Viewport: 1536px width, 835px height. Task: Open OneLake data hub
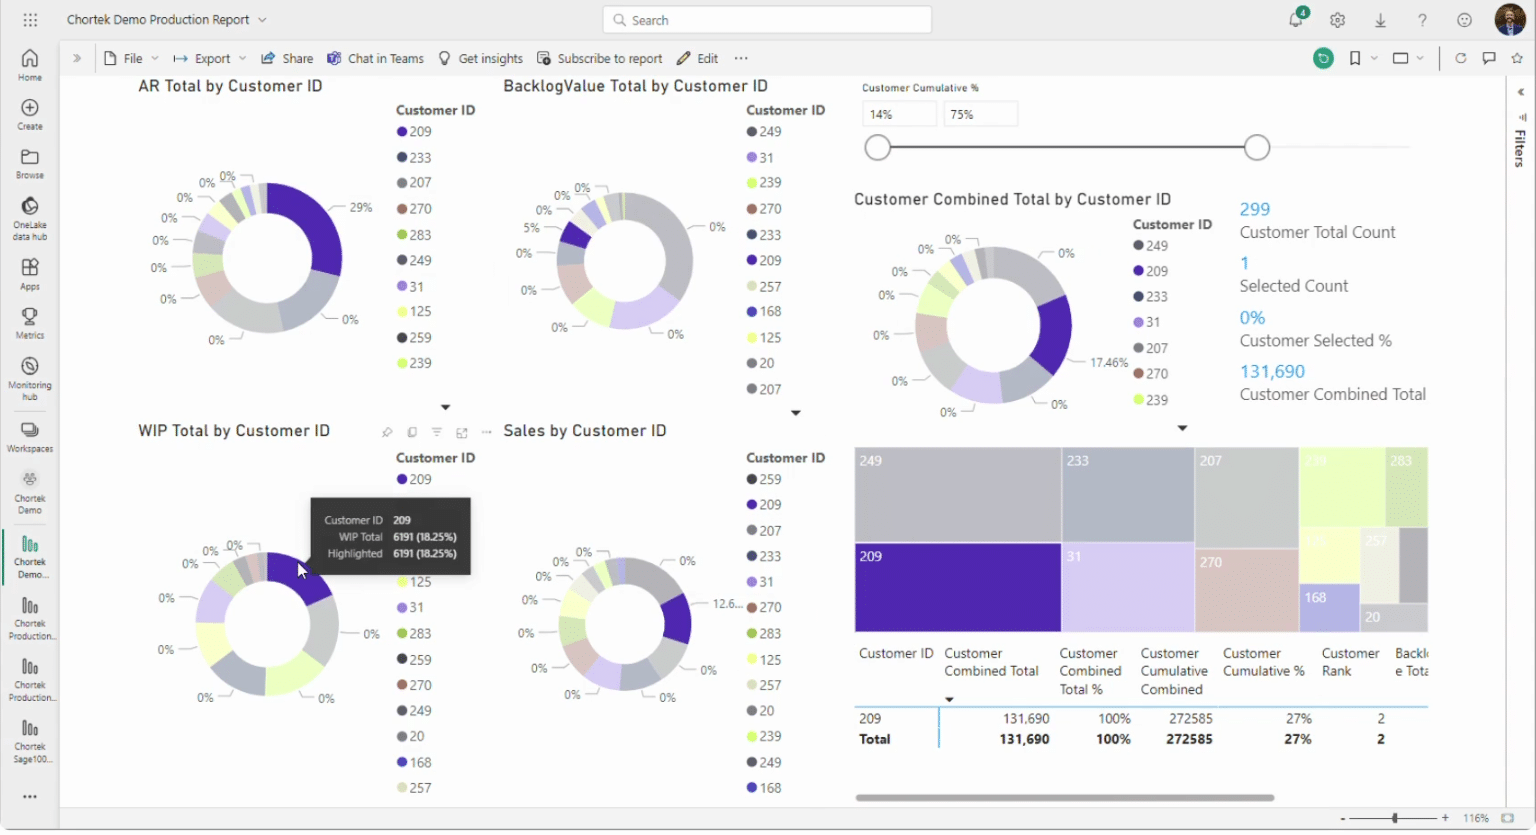click(x=30, y=218)
